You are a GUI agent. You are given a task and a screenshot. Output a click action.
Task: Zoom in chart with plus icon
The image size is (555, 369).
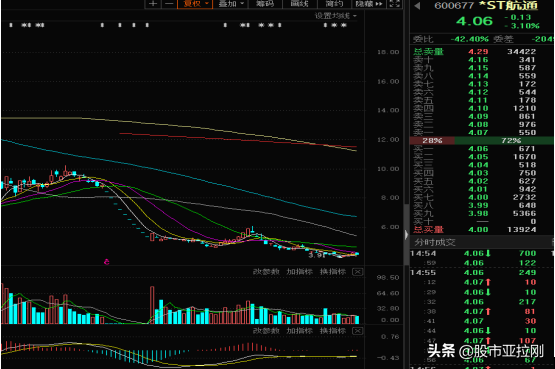click(153, 4)
